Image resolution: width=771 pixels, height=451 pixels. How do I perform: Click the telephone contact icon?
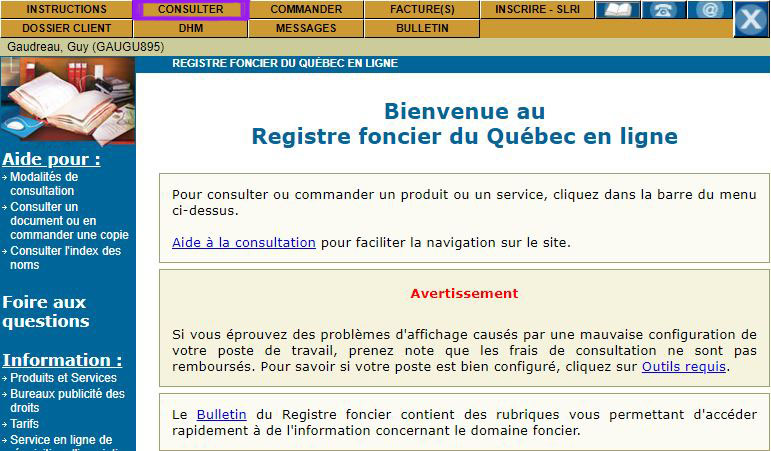coord(663,10)
